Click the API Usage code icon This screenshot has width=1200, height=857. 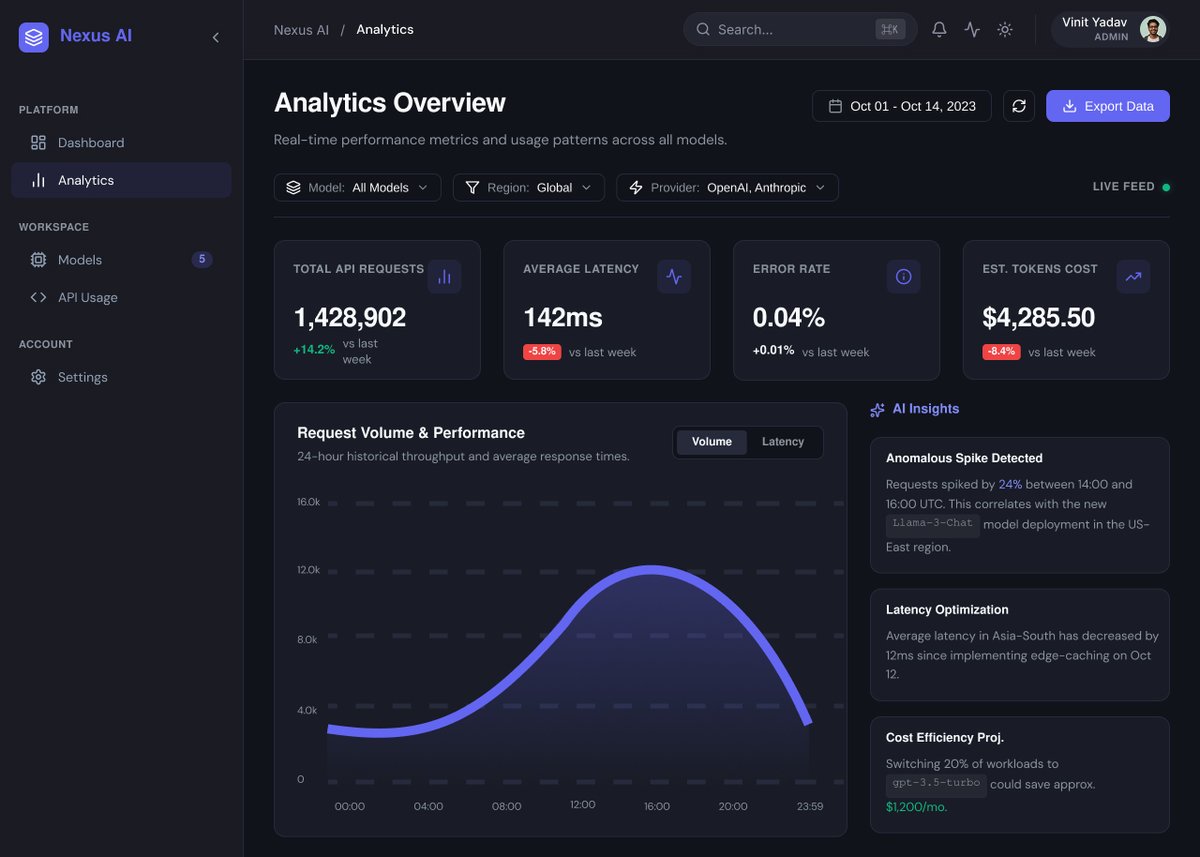click(38, 297)
